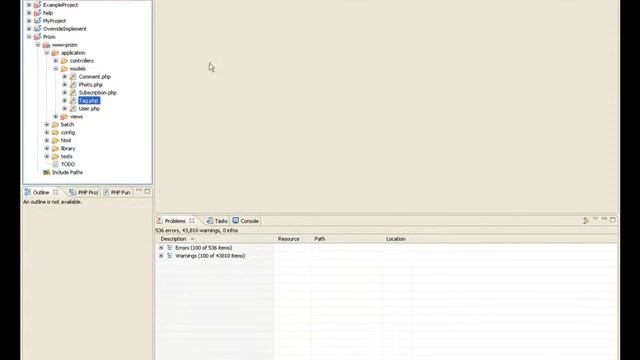640x360 pixels.
Task: Expand the ExampleProject project node
Action: point(29,5)
